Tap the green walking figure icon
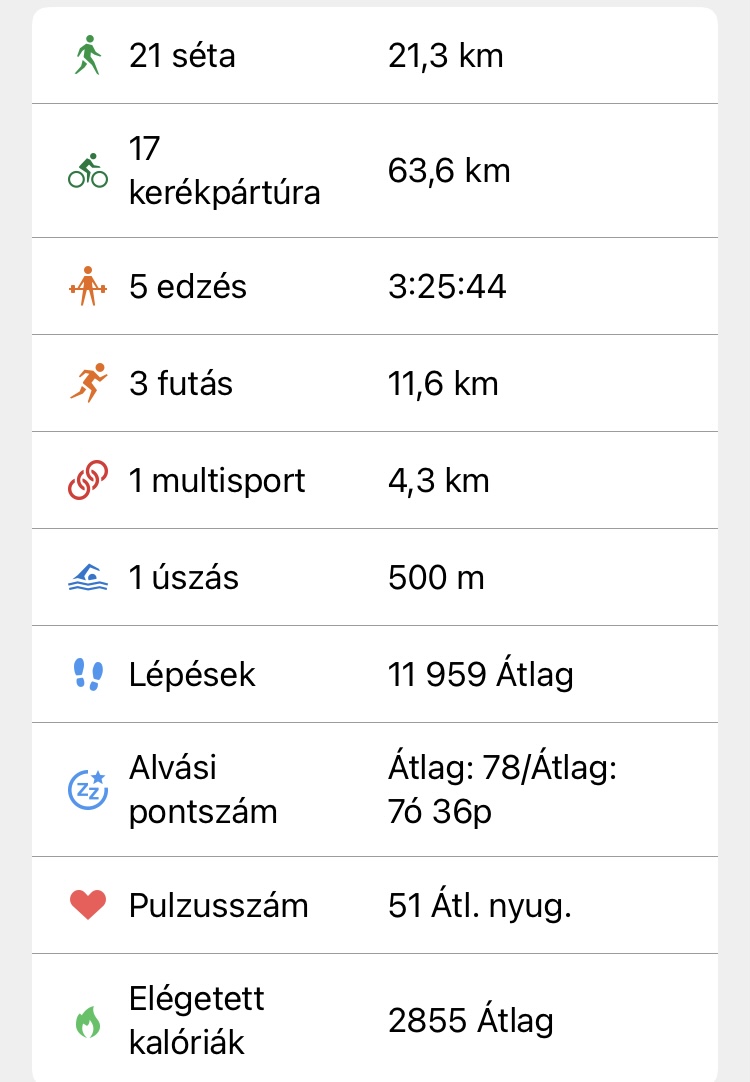Image resolution: width=750 pixels, height=1082 pixels. click(x=88, y=55)
